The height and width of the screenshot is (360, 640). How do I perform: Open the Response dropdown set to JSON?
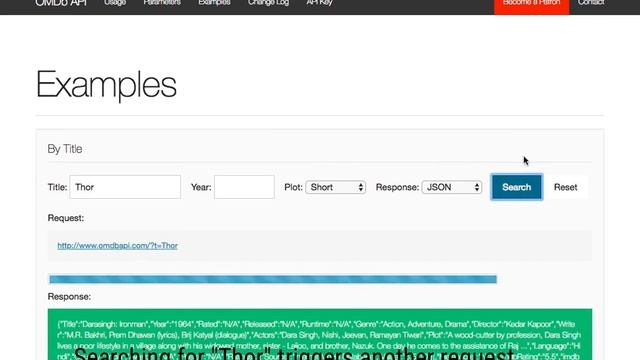(x=451, y=187)
